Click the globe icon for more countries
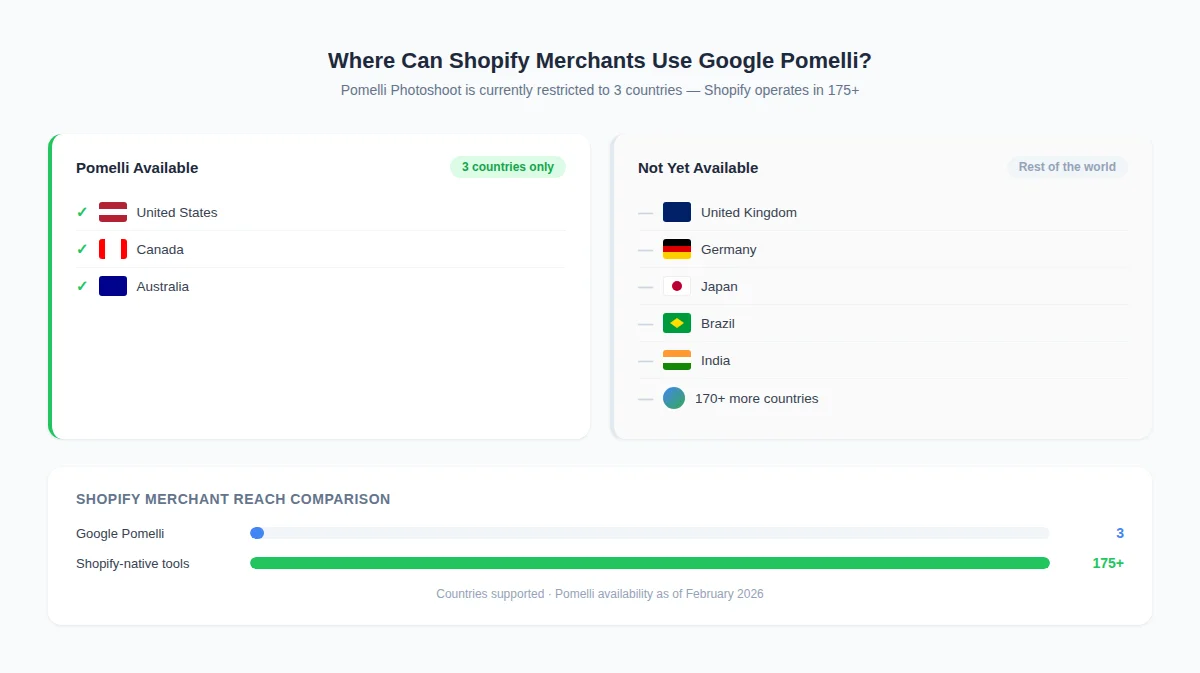 pos(674,398)
